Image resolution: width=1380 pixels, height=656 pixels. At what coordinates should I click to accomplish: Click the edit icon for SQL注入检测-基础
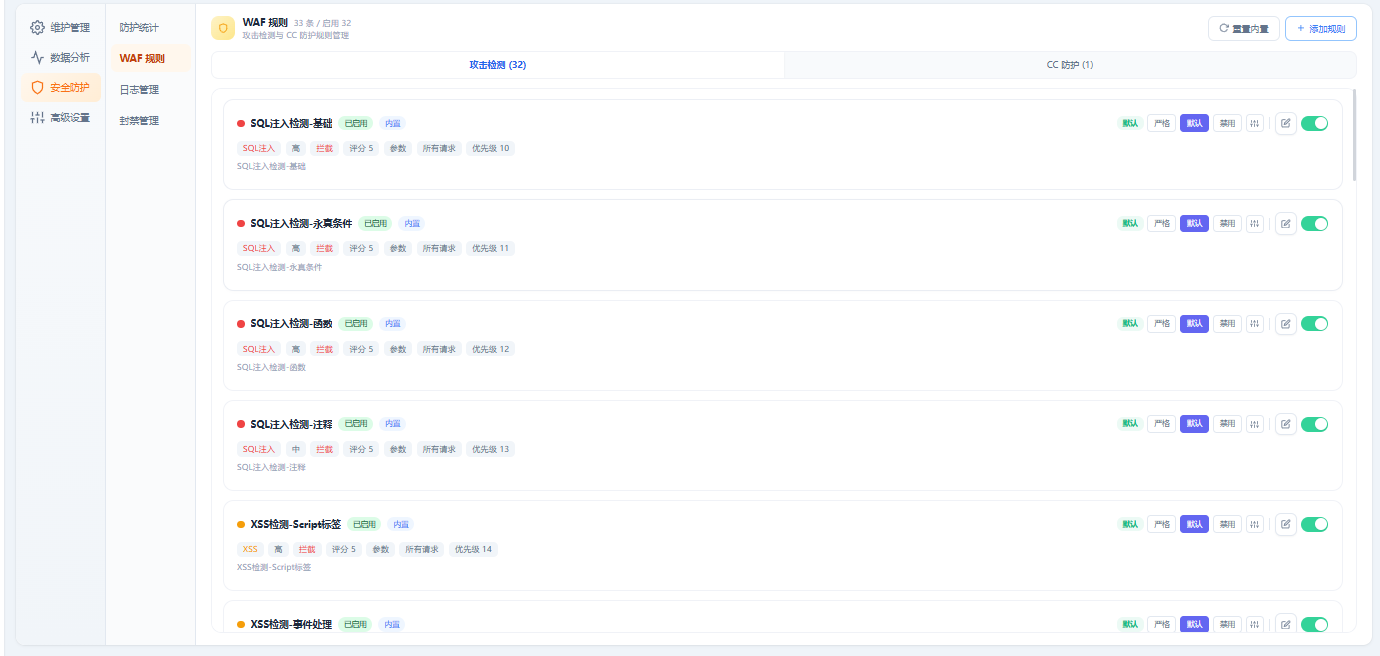pos(1285,123)
